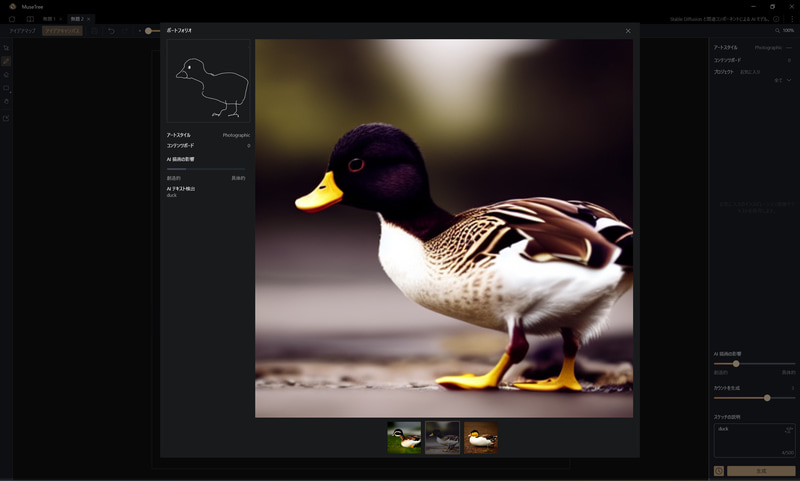Click the info icon near Stable Diffusion text
This screenshot has height=481, width=800.
[776, 19]
